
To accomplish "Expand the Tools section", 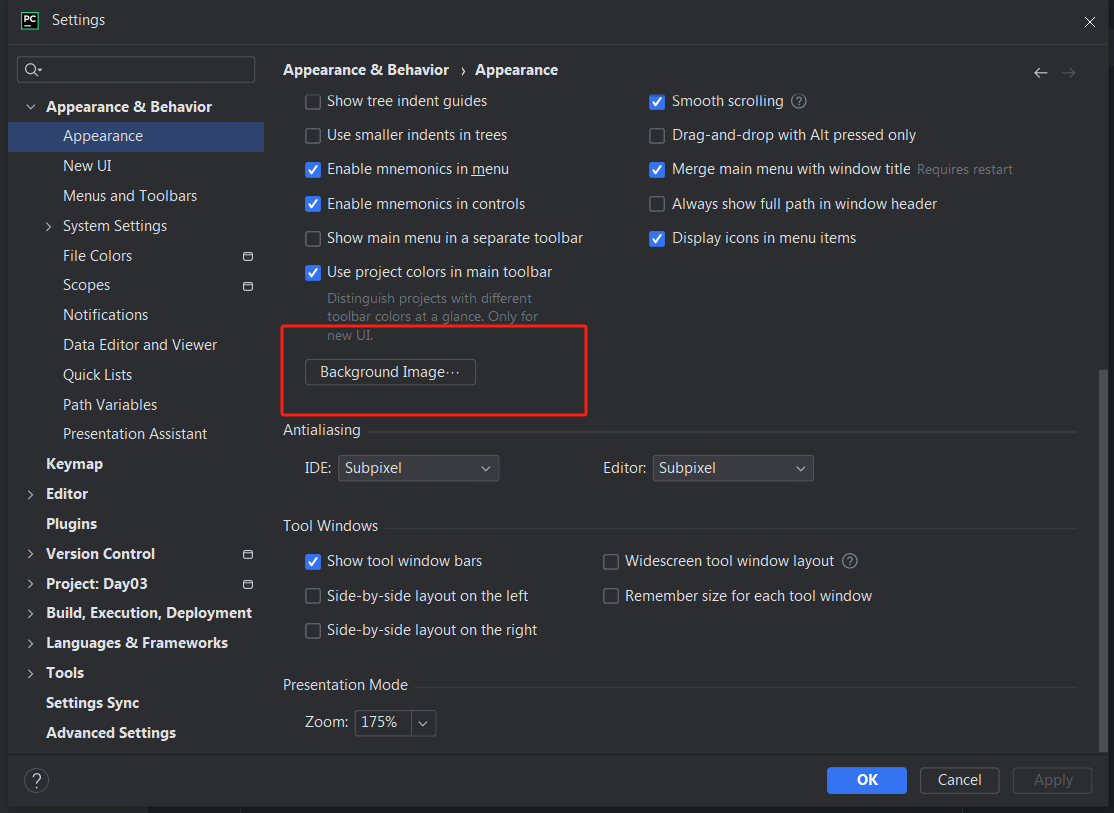I will point(31,673).
